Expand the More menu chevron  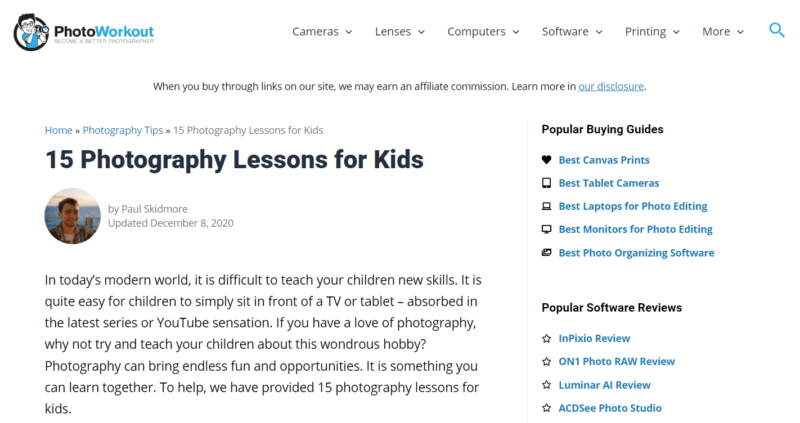coord(740,32)
